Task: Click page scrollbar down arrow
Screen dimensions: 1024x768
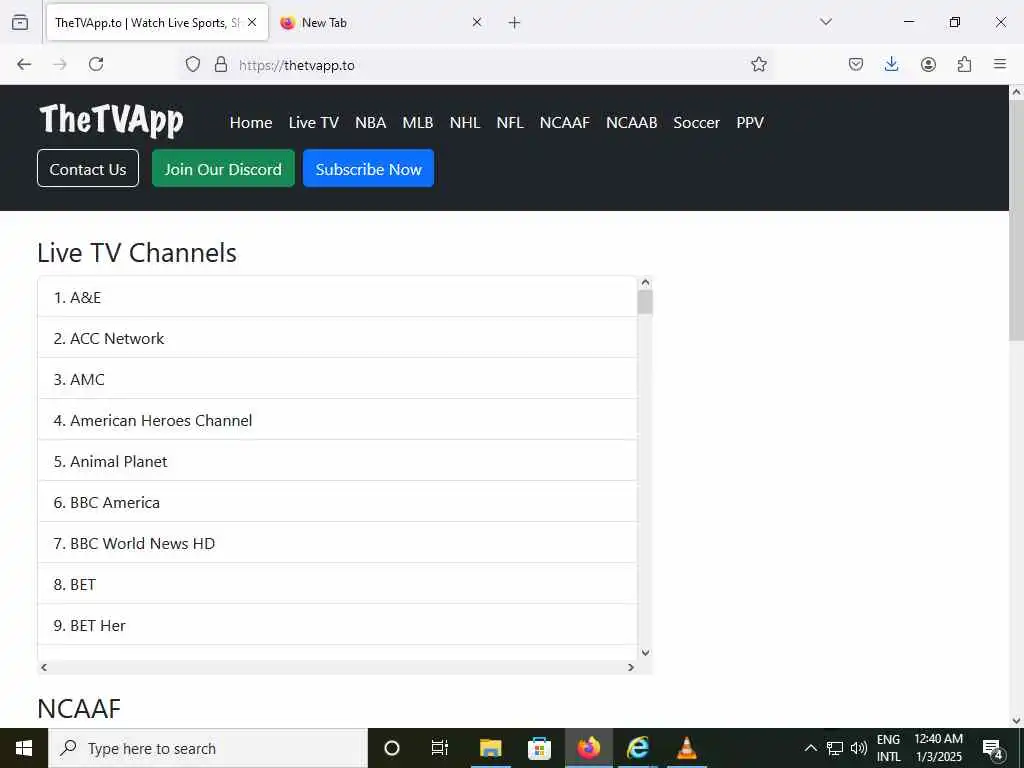Action: 1016,720
